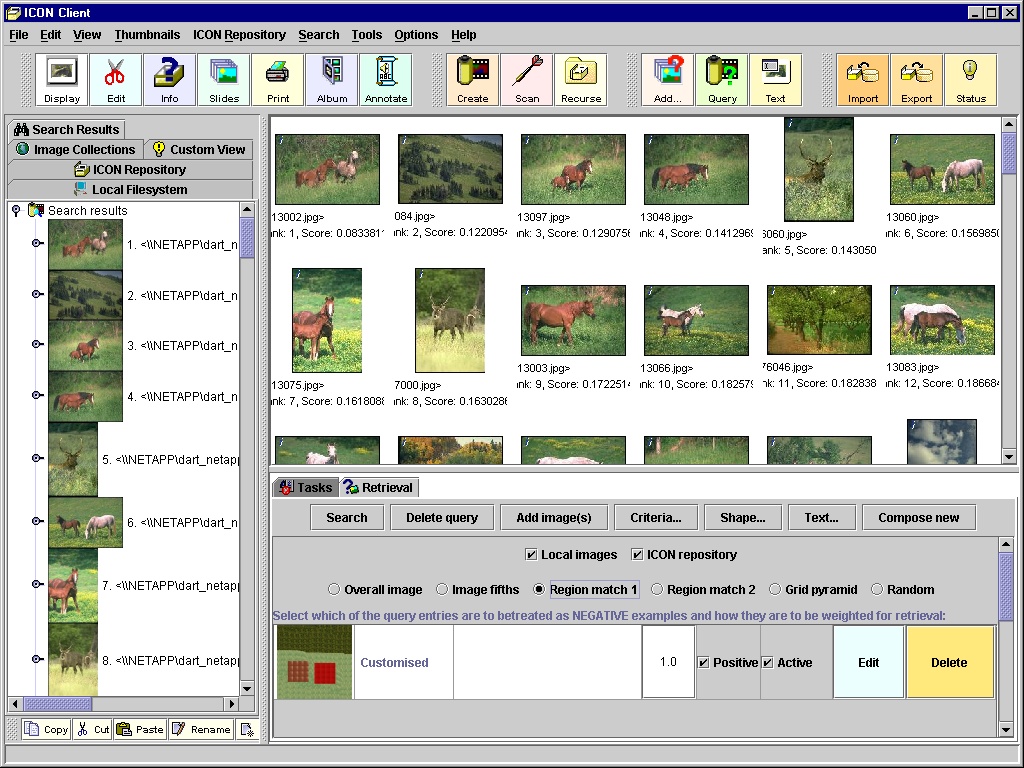The image size is (1024, 768).
Task: Switch to the Retrieval tab
Action: tap(379, 488)
